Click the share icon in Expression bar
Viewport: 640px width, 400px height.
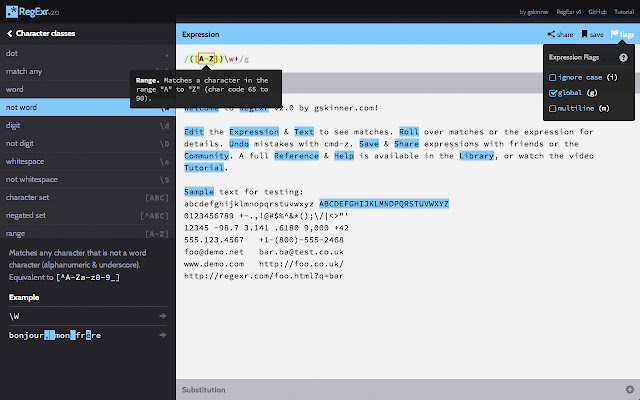click(x=551, y=34)
